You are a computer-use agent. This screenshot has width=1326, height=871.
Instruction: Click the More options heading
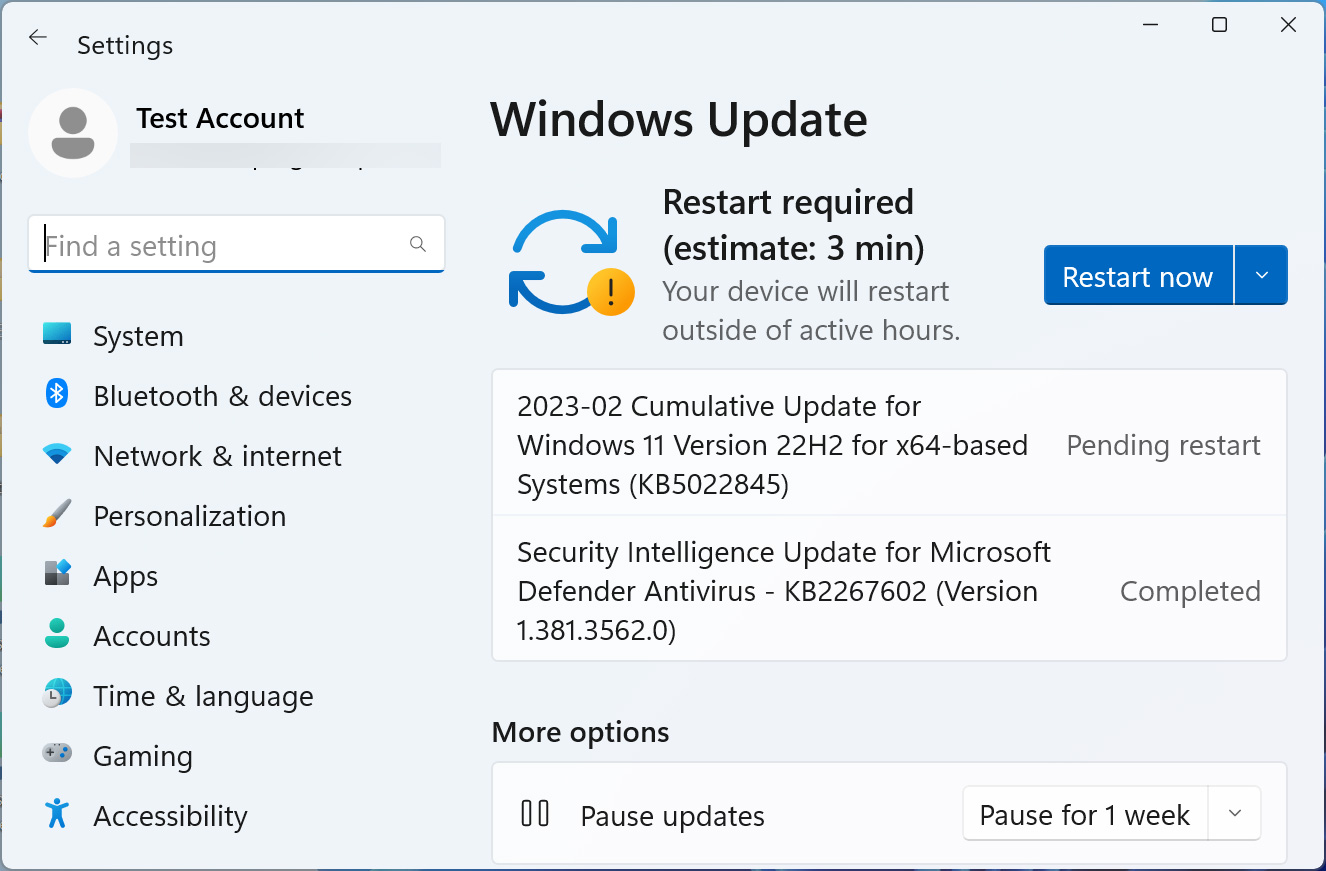pos(580,732)
